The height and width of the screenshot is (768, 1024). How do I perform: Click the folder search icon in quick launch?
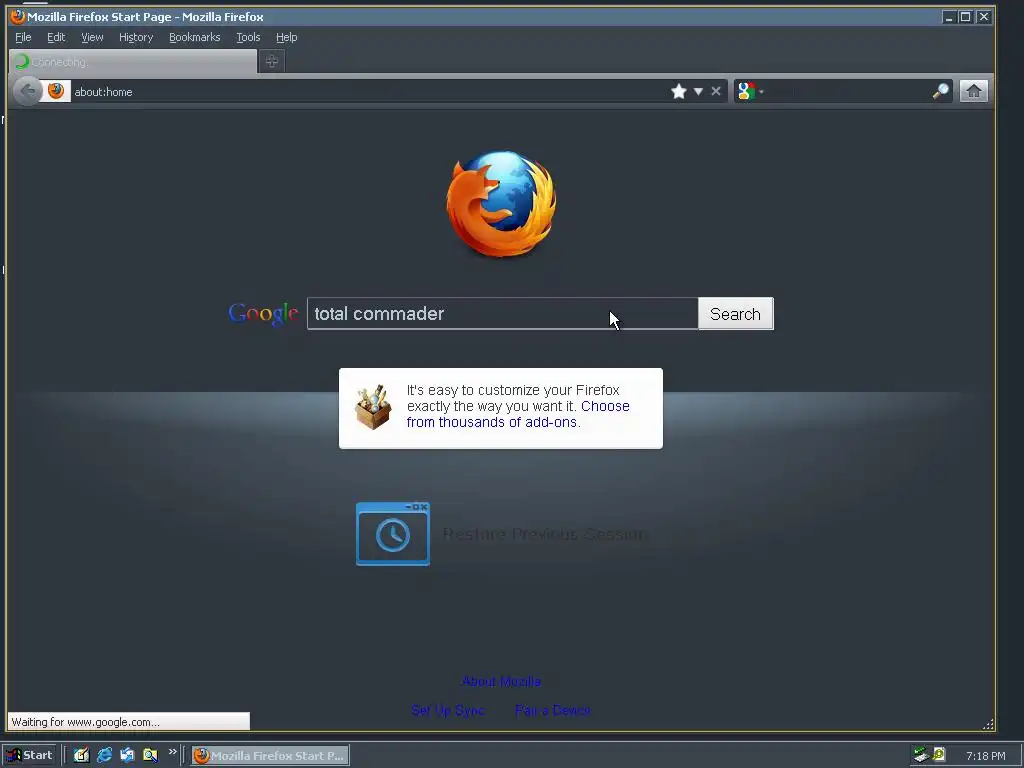(x=150, y=755)
